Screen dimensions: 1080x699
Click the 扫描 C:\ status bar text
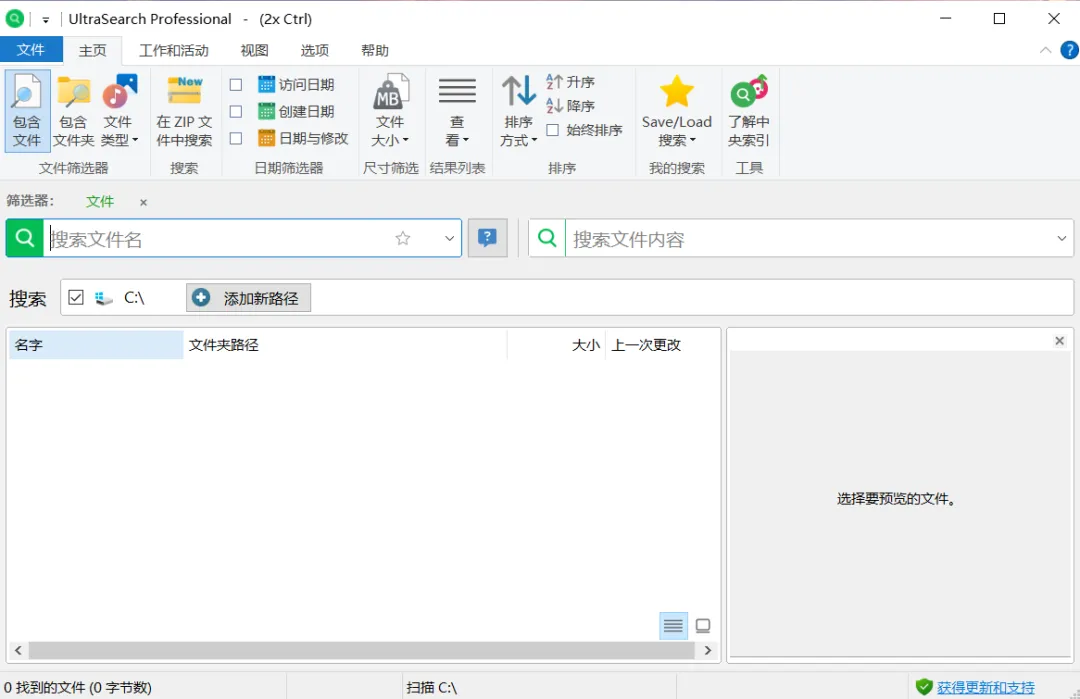click(432, 687)
